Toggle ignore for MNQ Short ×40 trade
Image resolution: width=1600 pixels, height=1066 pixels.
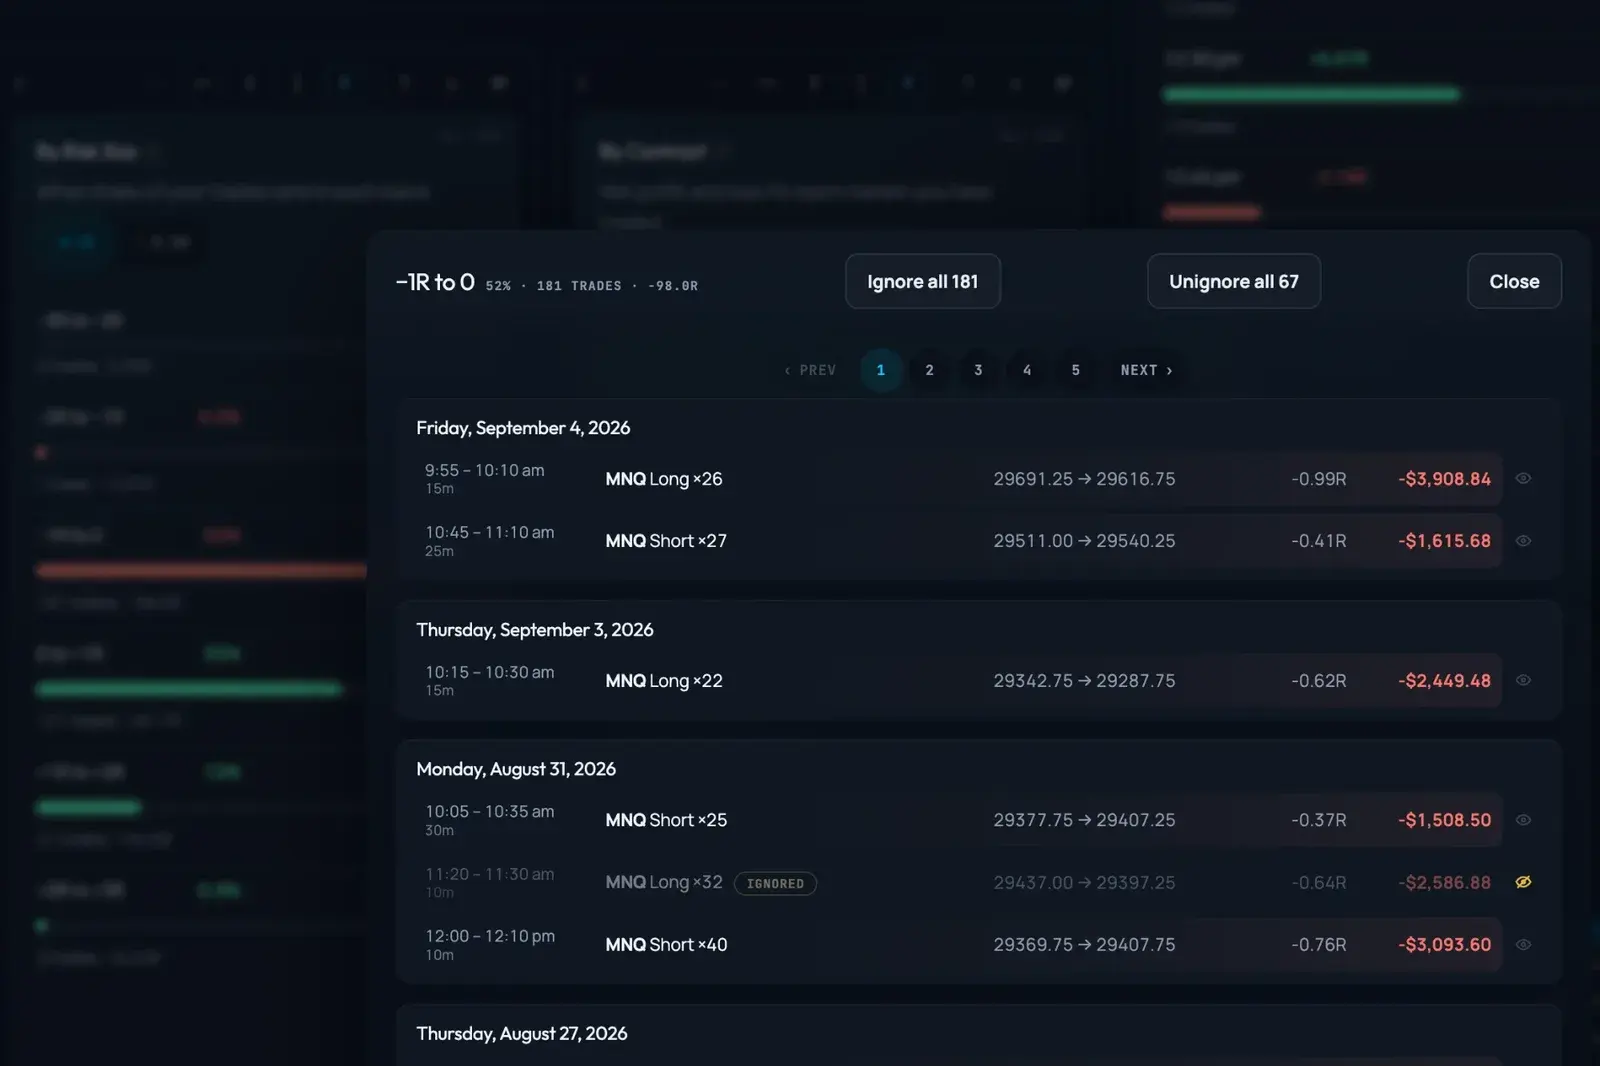point(1523,945)
